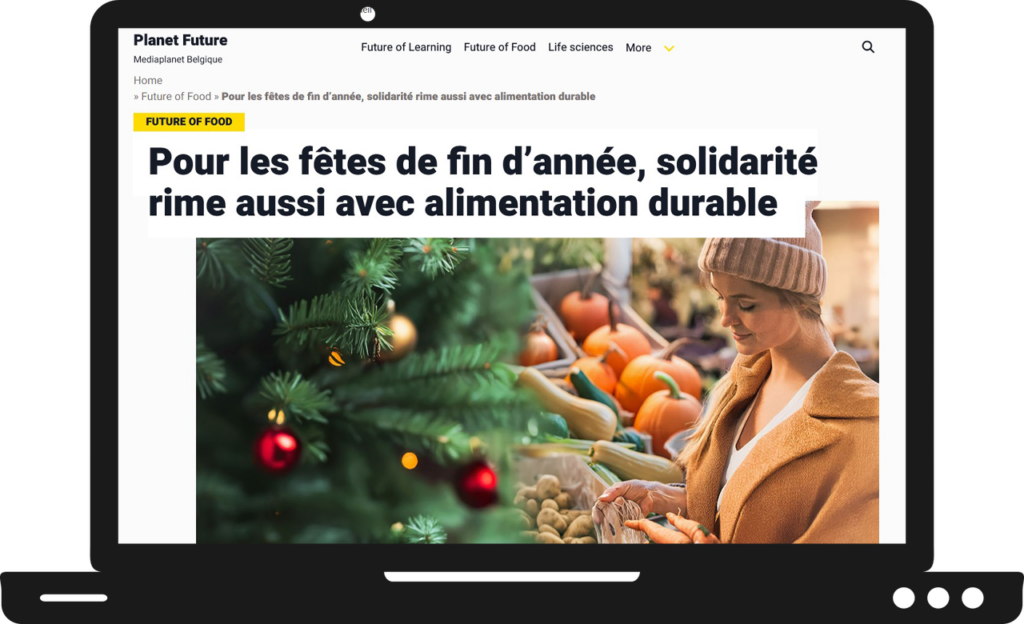Click the Planet Future site logo
The image size is (1024, 624).
point(180,40)
